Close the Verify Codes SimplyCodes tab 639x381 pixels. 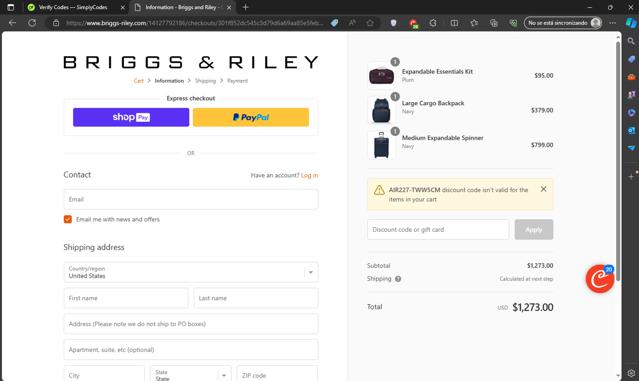123,7
